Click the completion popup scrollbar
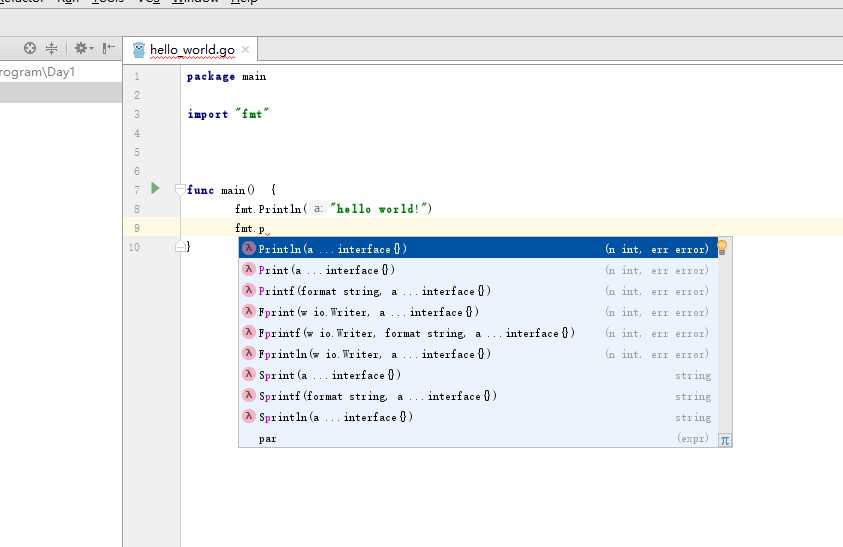Viewport: 843px width, 547px height. coord(725,344)
